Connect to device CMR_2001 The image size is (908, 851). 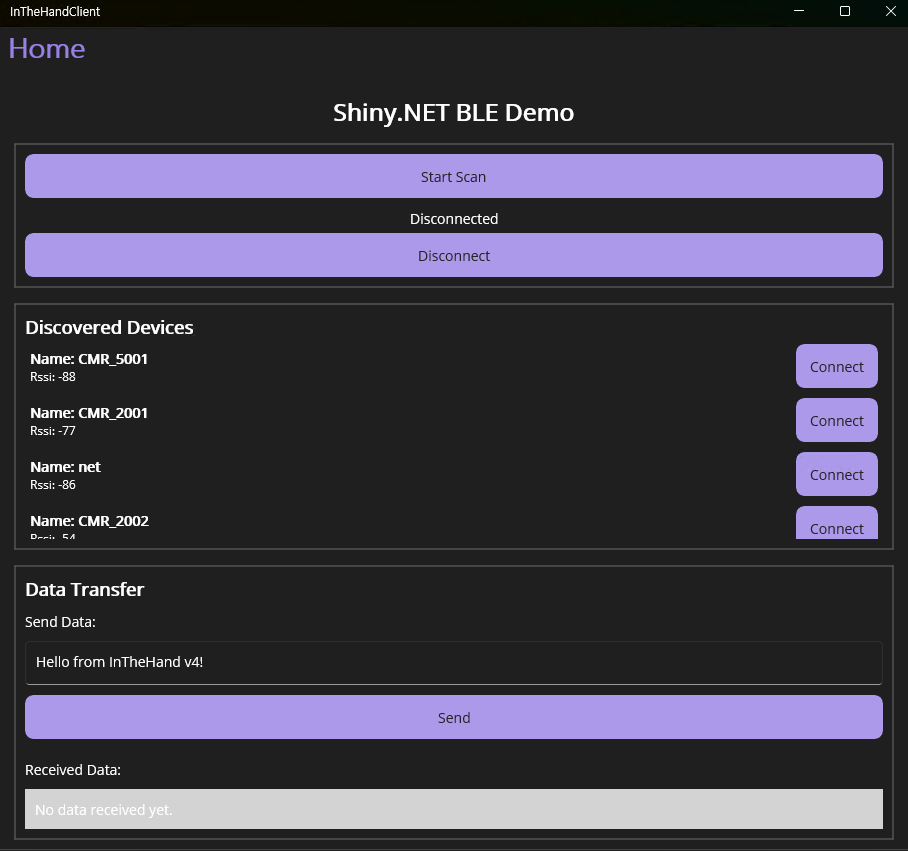[837, 420]
